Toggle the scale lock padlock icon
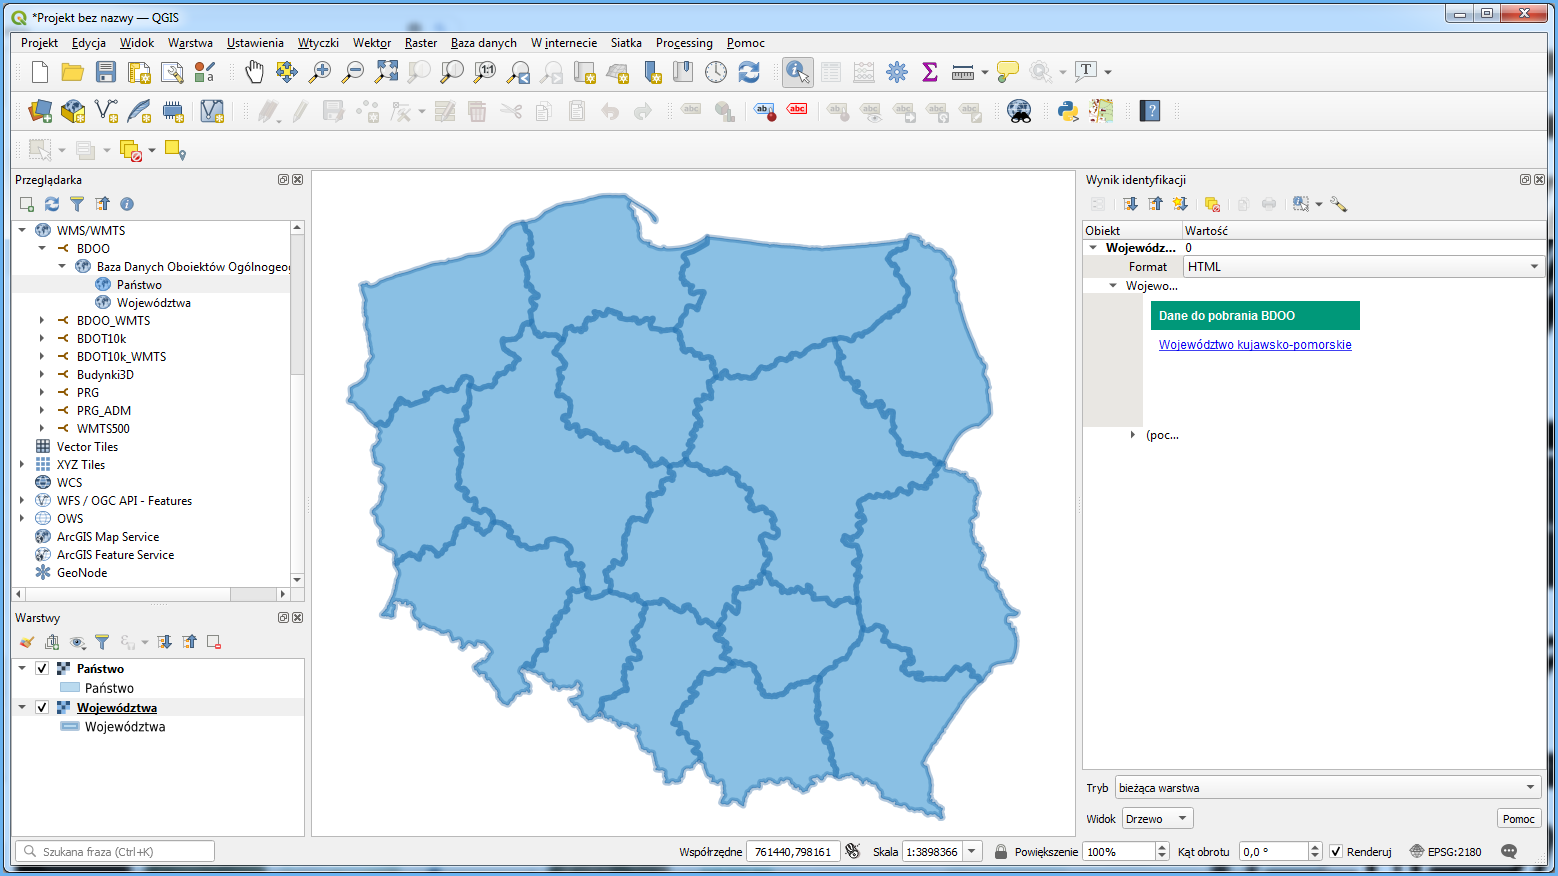Image resolution: width=1558 pixels, height=876 pixels. [1000, 851]
